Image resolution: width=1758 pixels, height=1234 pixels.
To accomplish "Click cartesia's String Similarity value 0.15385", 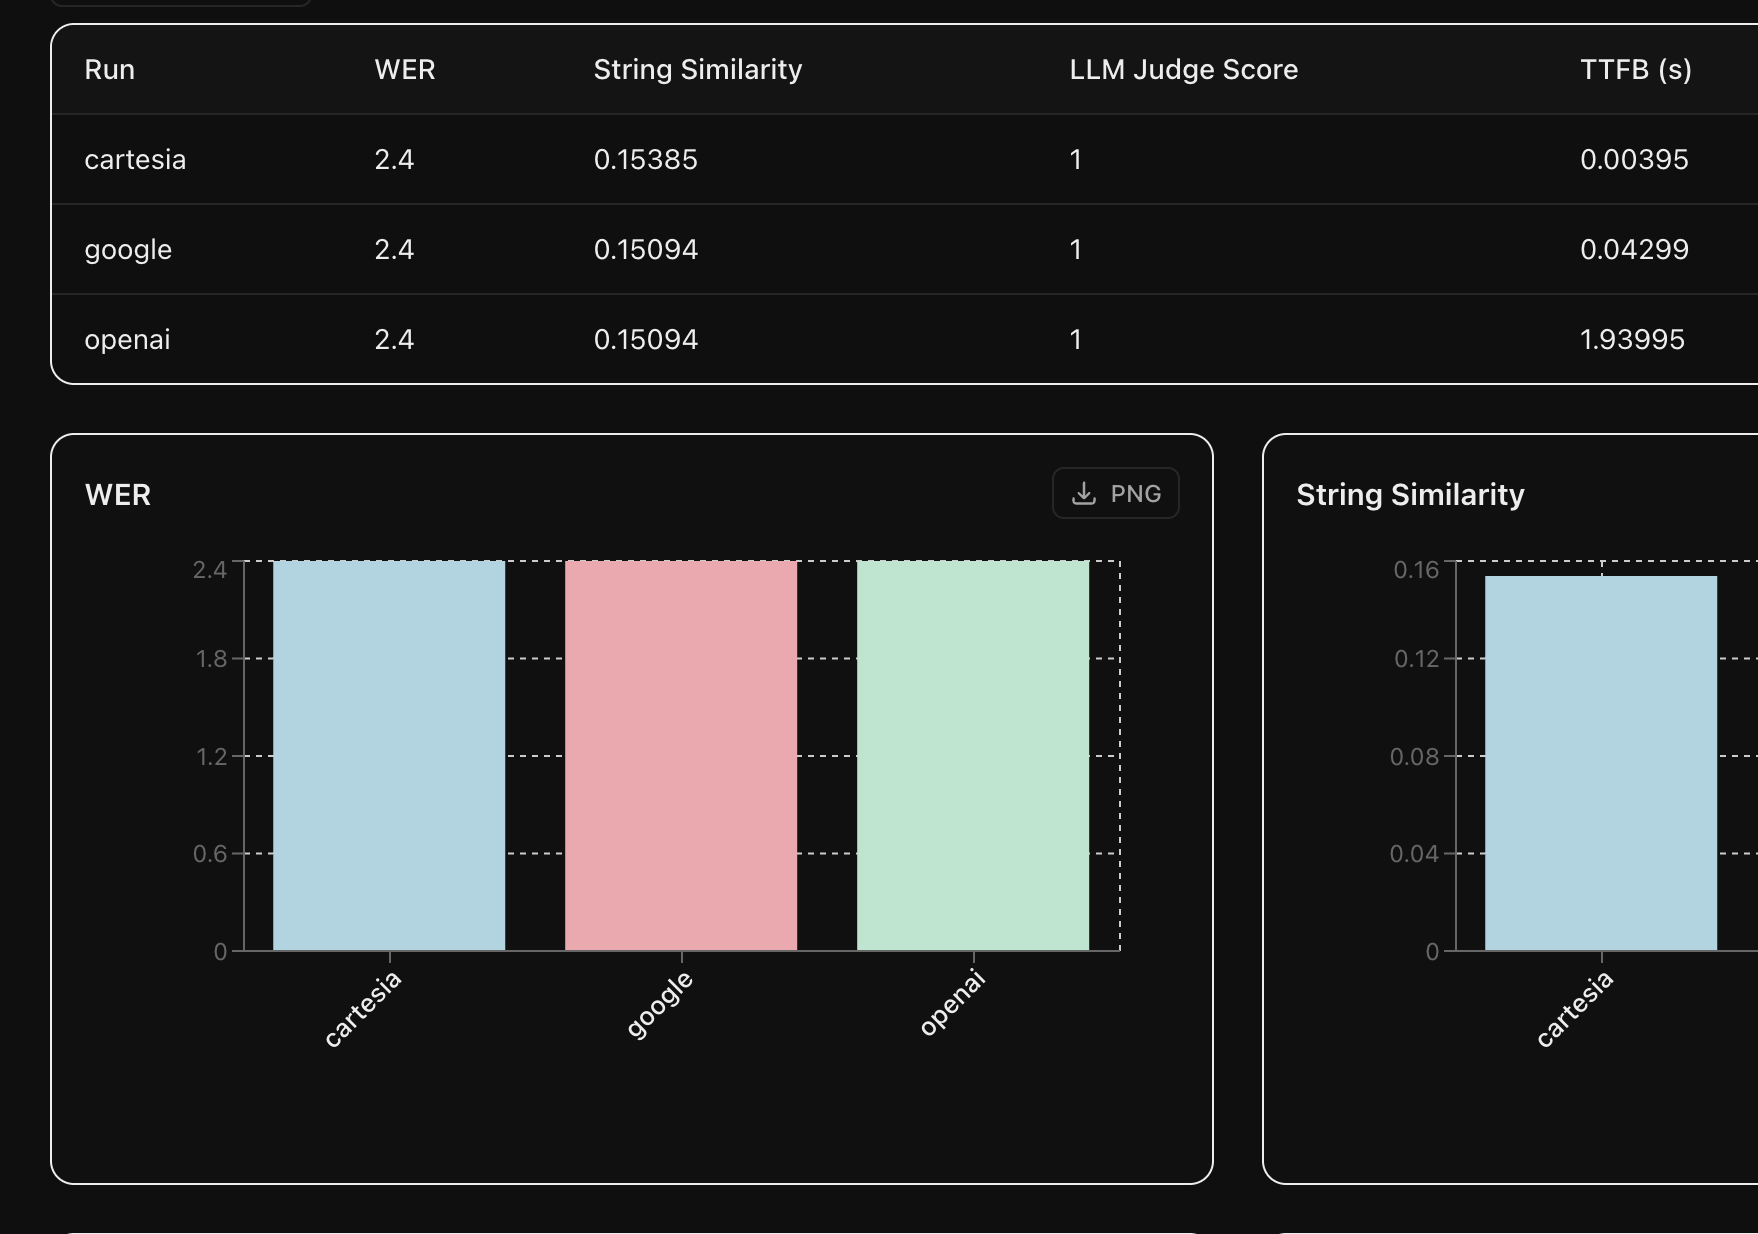I will (x=645, y=160).
